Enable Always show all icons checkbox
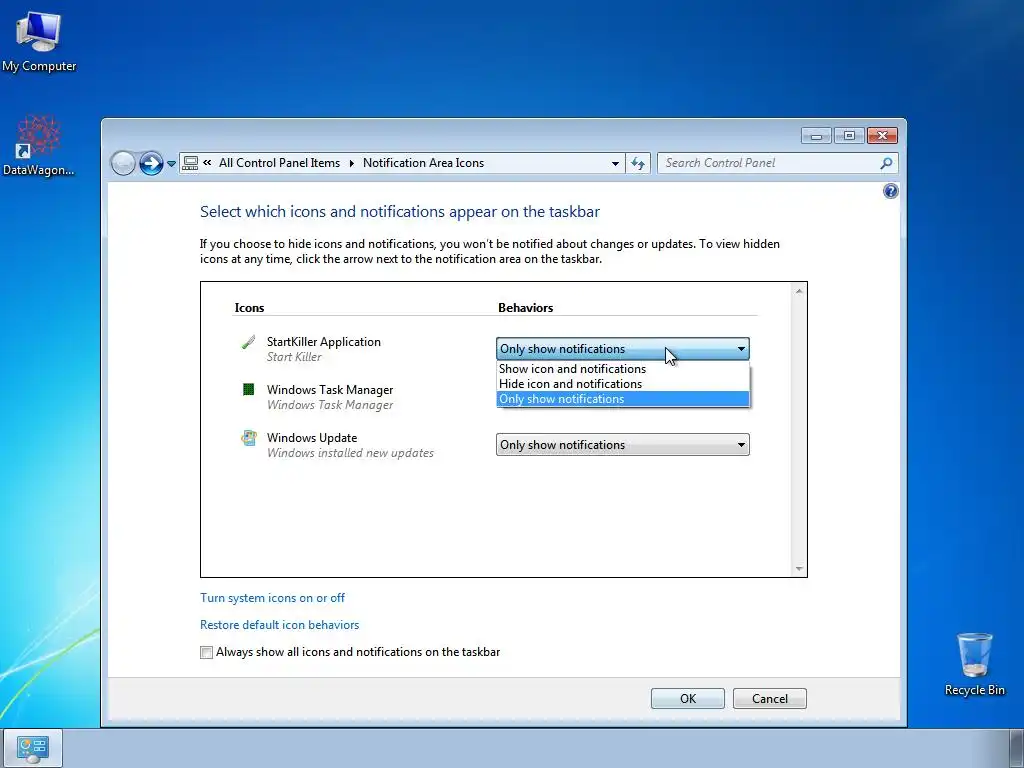The image size is (1024, 768). [x=206, y=652]
